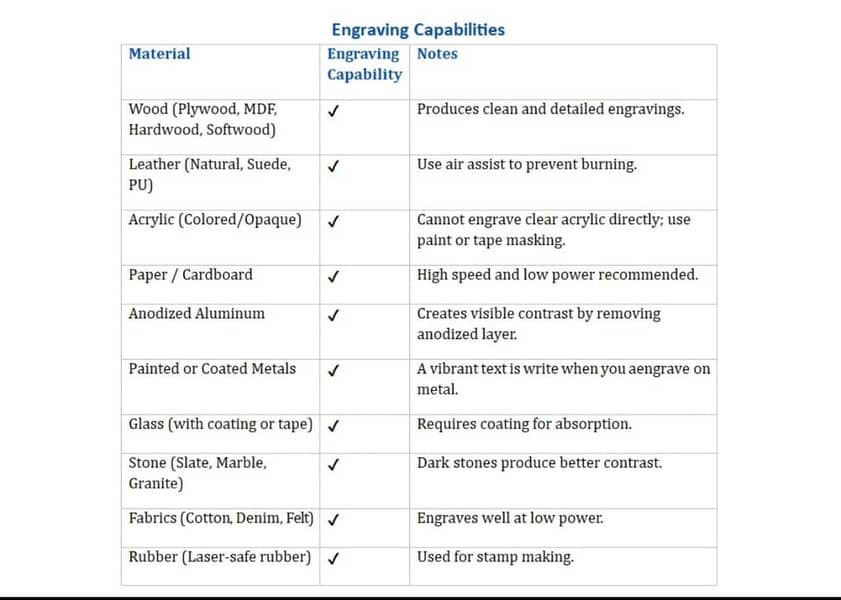The height and width of the screenshot is (600, 841).
Task: Click the 'Requires coating for absorption' note
Action: [x=524, y=424]
